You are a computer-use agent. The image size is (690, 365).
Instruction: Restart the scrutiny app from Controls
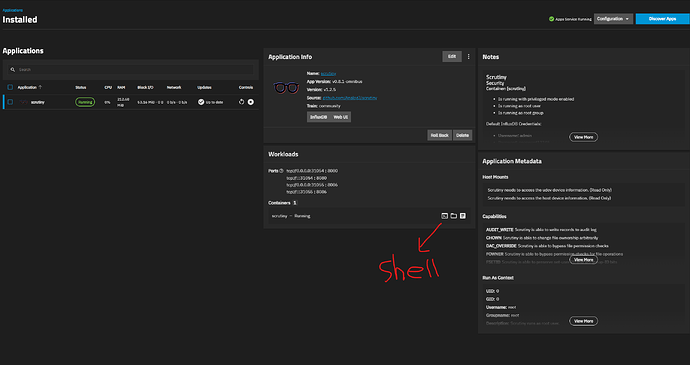(x=241, y=102)
